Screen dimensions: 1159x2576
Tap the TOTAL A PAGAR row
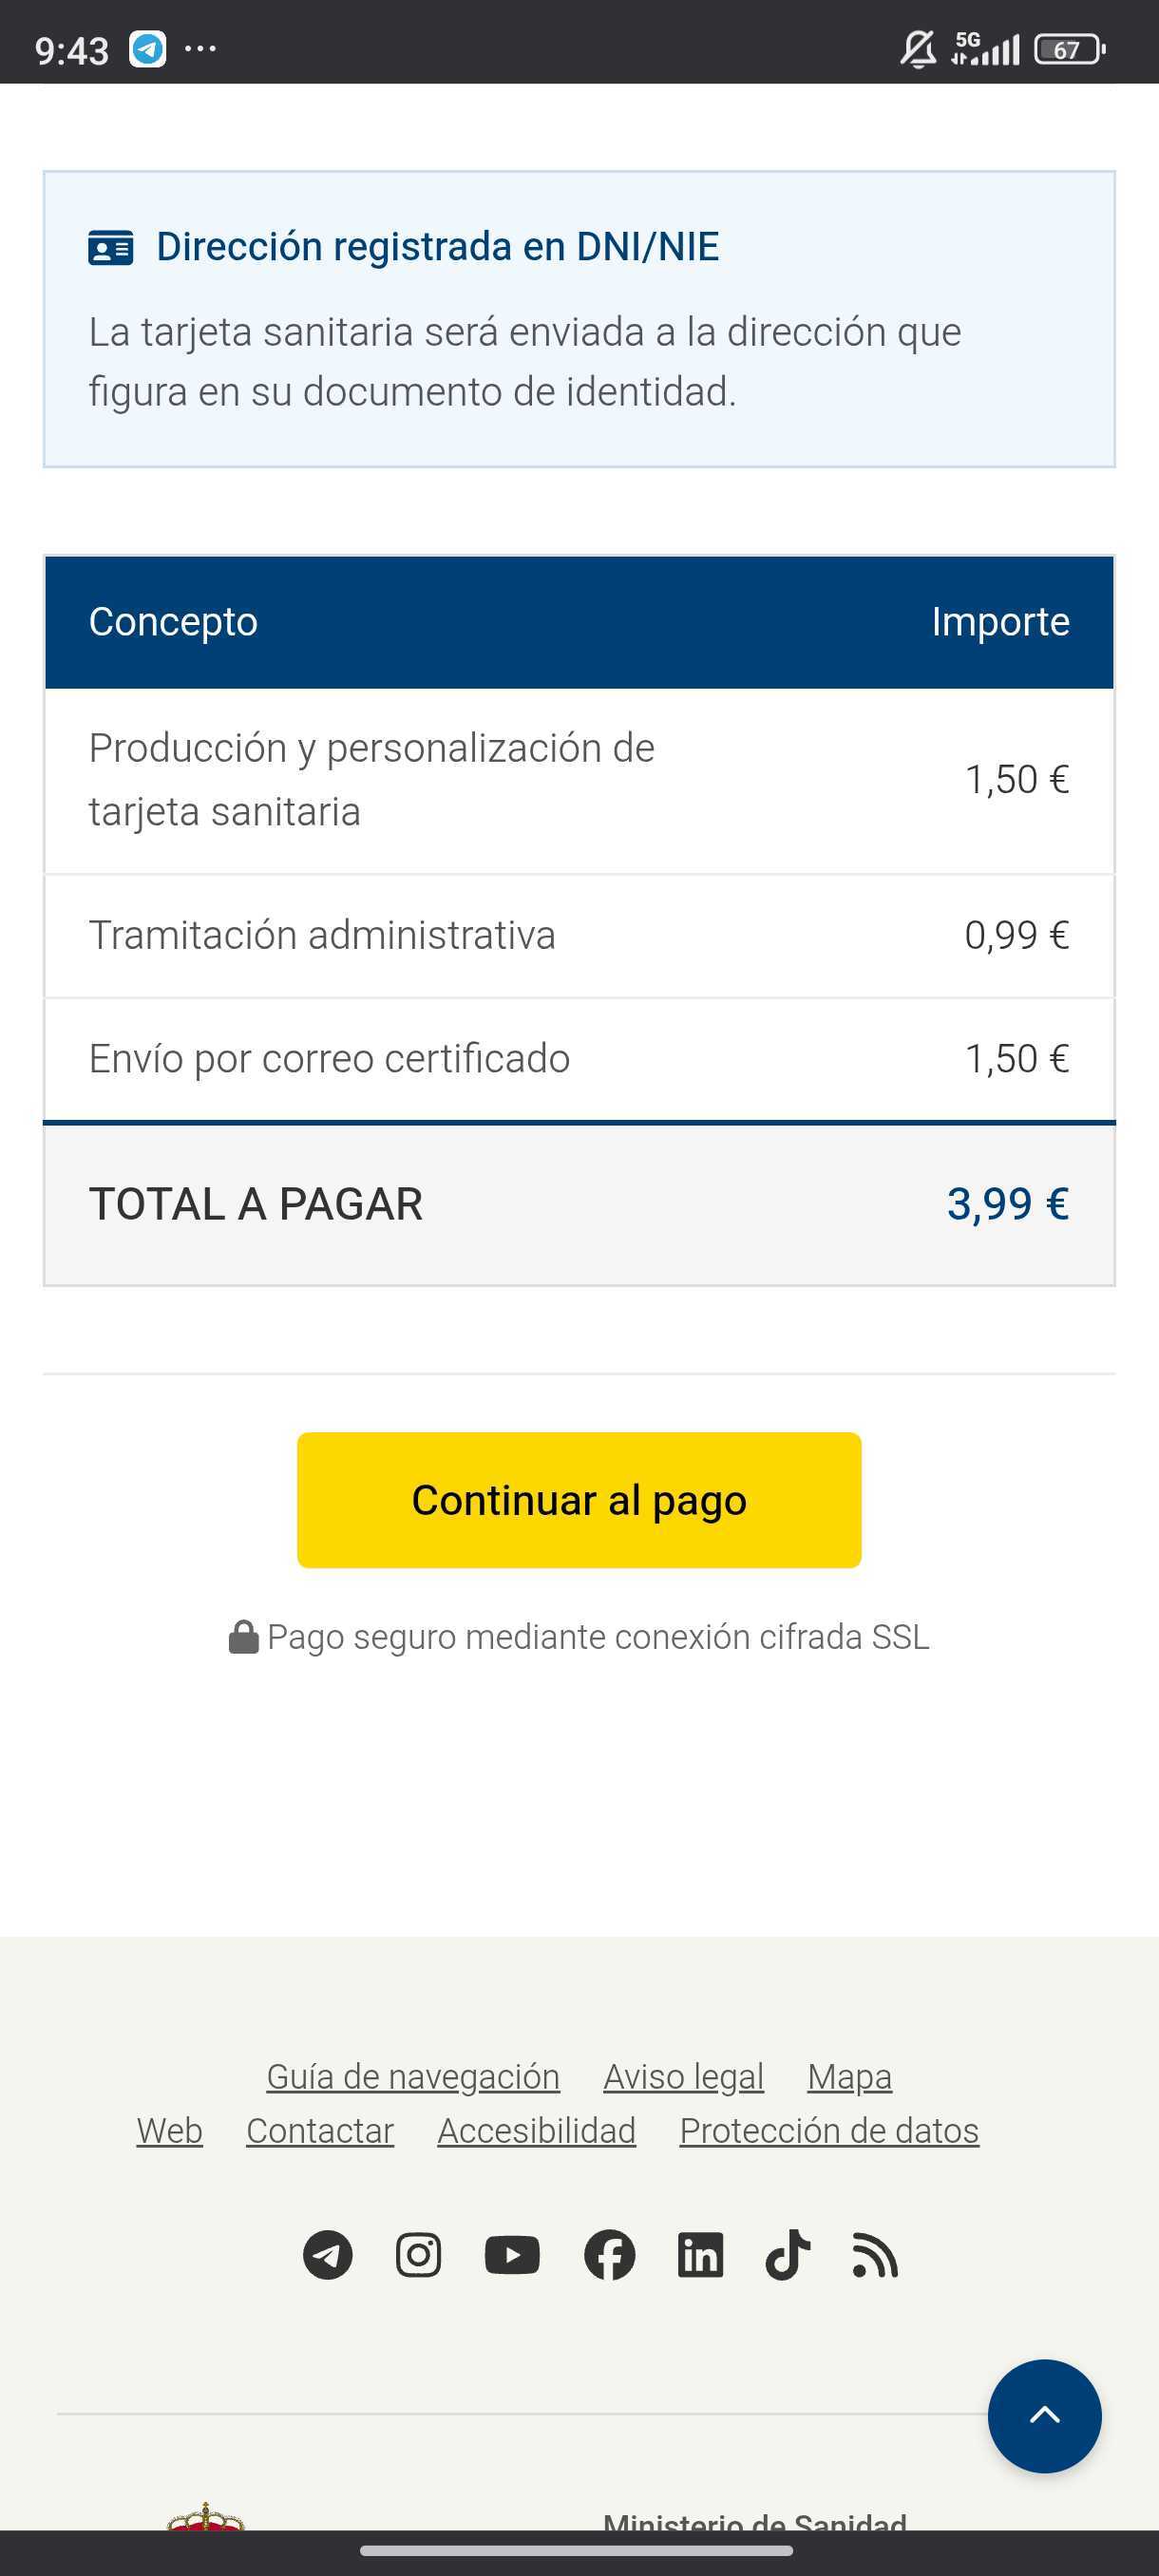[578, 1204]
